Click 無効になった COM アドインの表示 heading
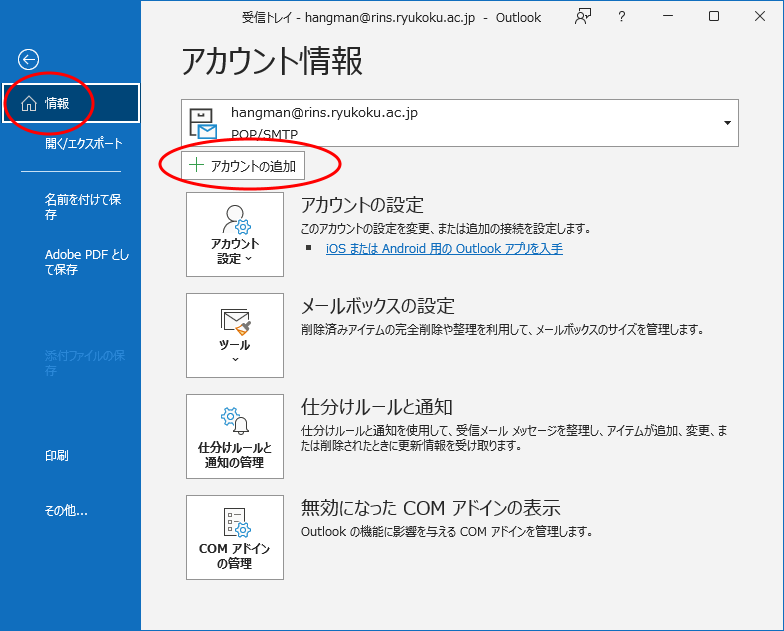This screenshot has height=631, width=784. 430,508
